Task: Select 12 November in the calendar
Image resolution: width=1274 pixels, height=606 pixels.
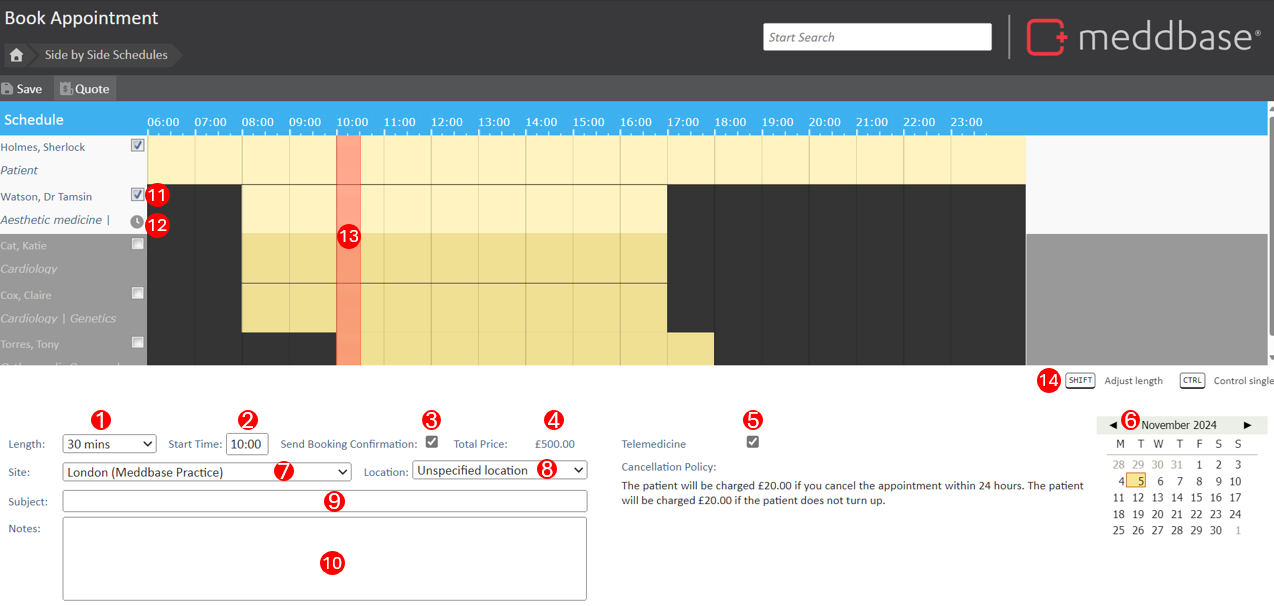Action: click(x=1139, y=497)
